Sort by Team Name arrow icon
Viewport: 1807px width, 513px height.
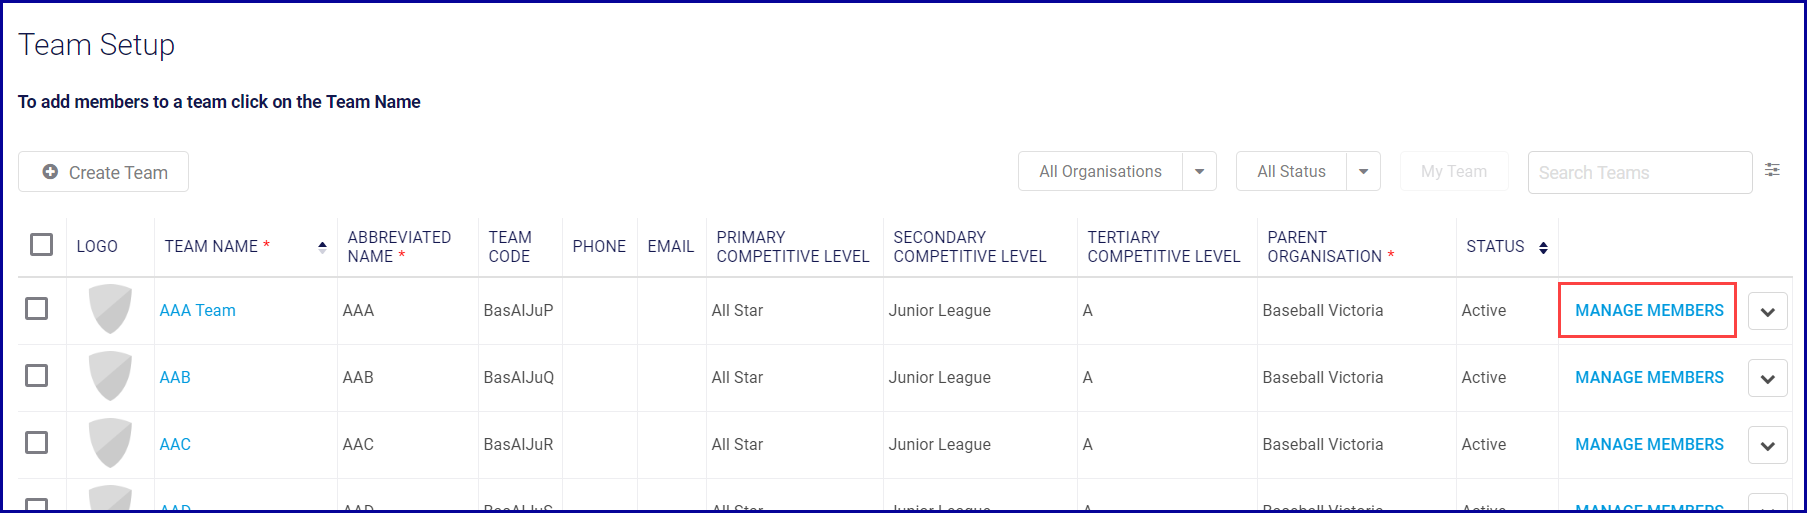[x=322, y=247]
